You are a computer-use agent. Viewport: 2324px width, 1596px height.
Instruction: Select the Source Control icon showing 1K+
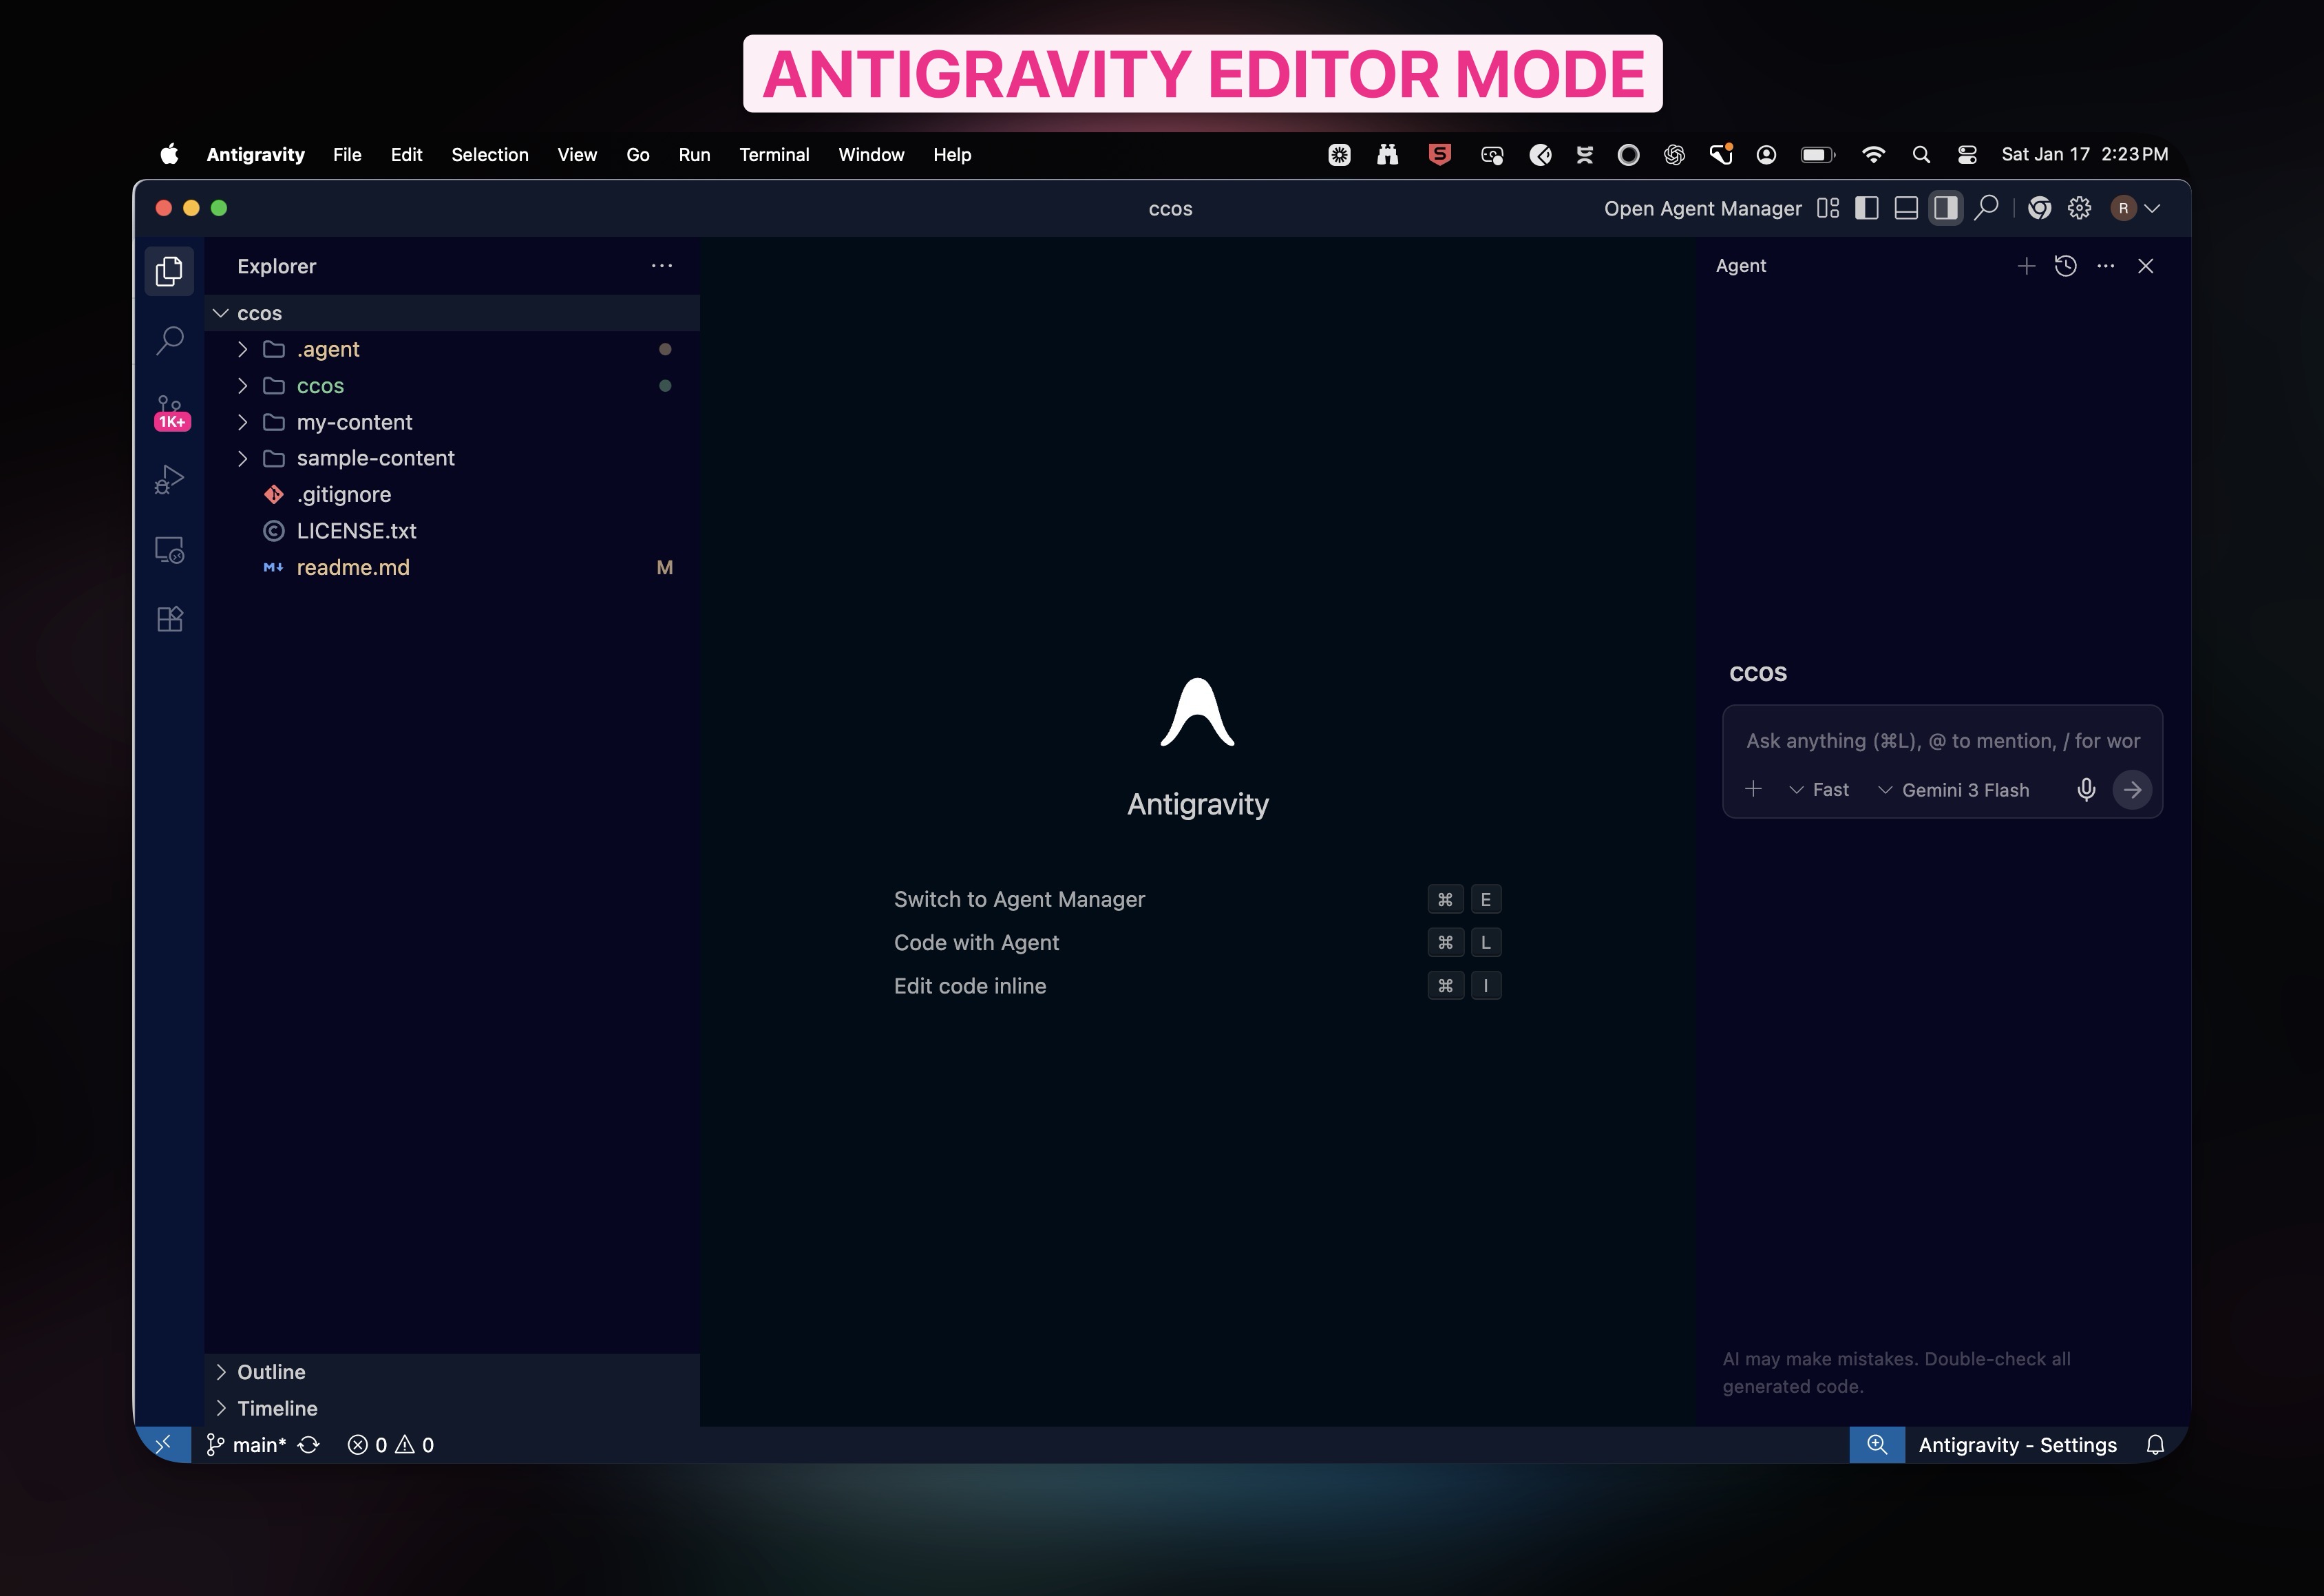(x=170, y=410)
